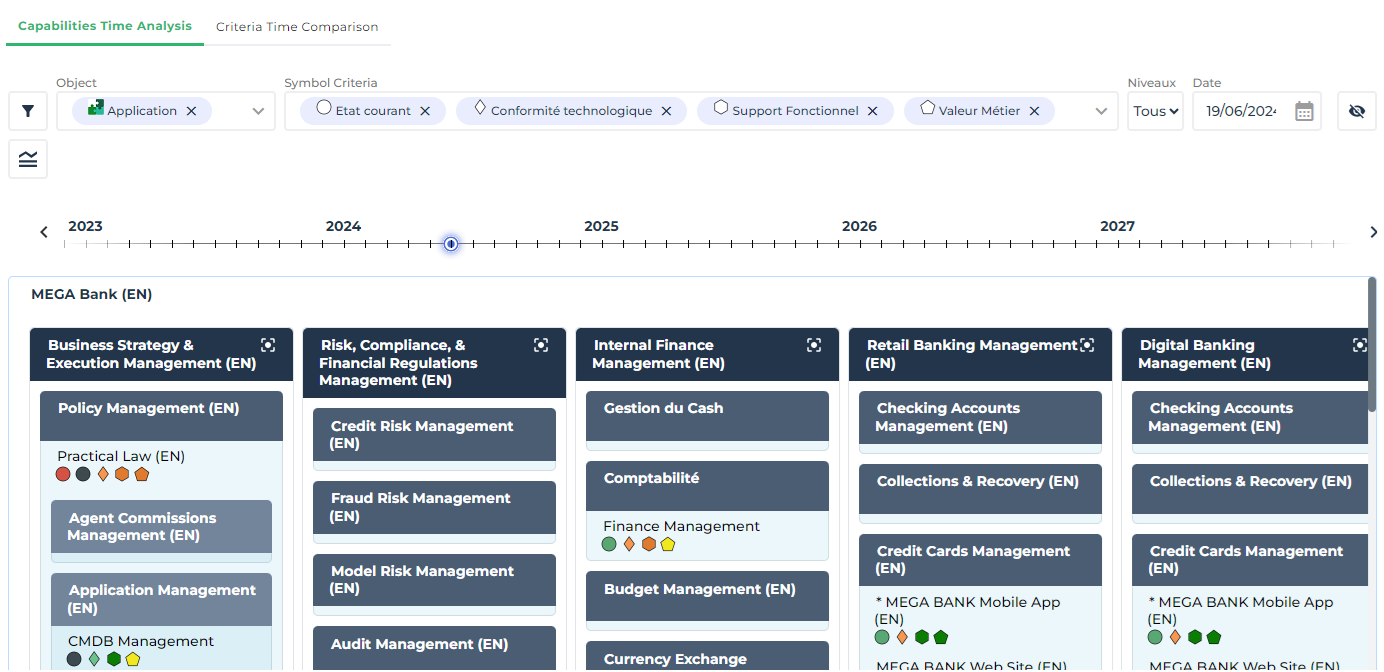Click the filter funnel icon

[x=28, y=111]
